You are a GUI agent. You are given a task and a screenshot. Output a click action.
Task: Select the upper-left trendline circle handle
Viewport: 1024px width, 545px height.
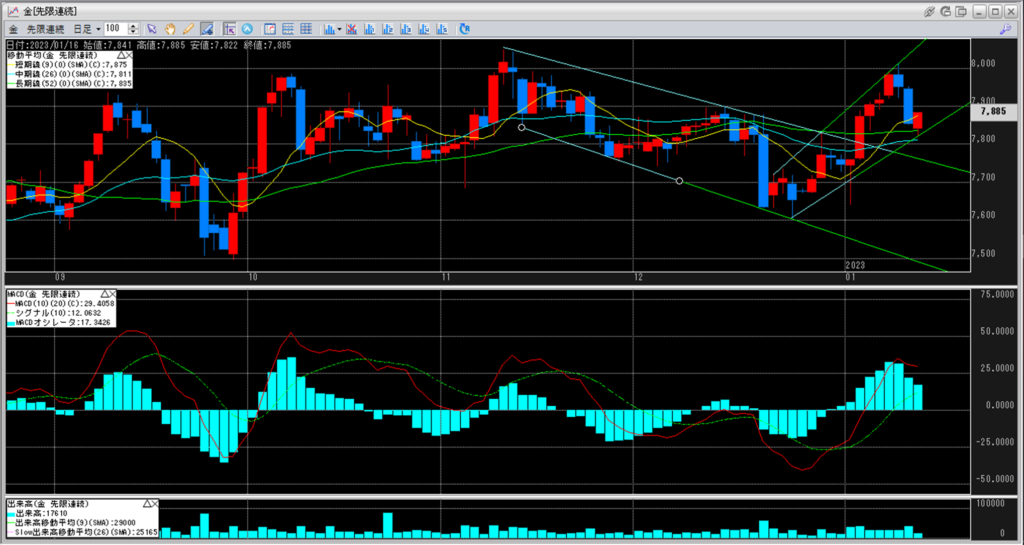click(x=521, y=127)
